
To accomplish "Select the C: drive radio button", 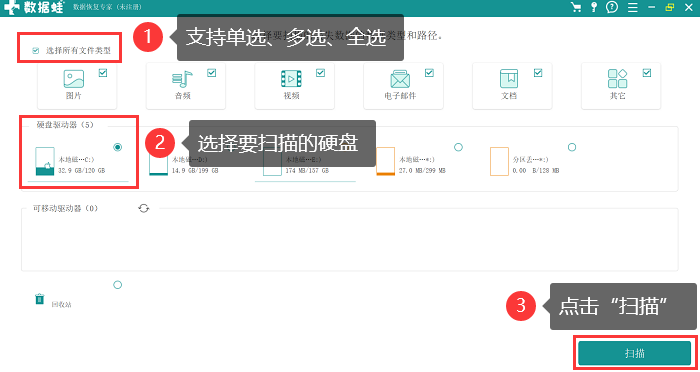I will tap(117, 147).
